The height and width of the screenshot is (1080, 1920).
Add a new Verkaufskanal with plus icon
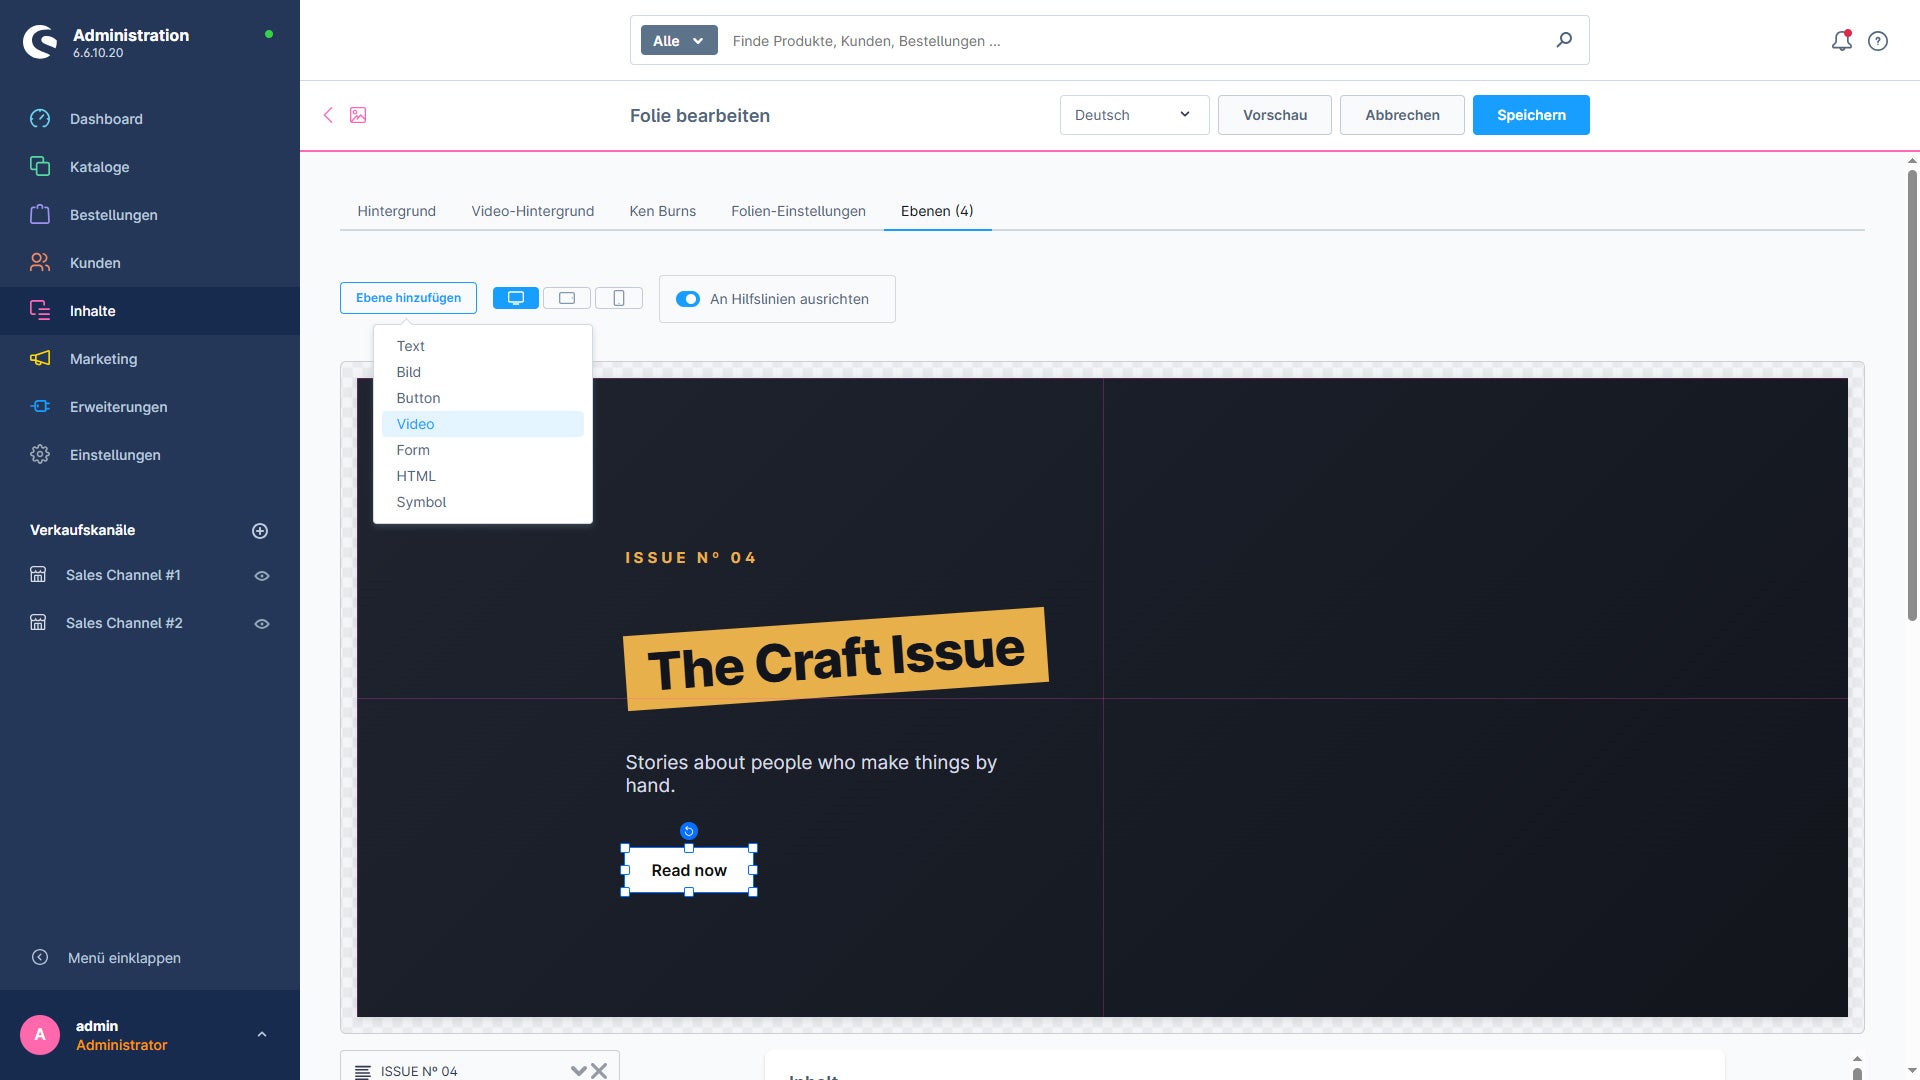tap(260, 531)
